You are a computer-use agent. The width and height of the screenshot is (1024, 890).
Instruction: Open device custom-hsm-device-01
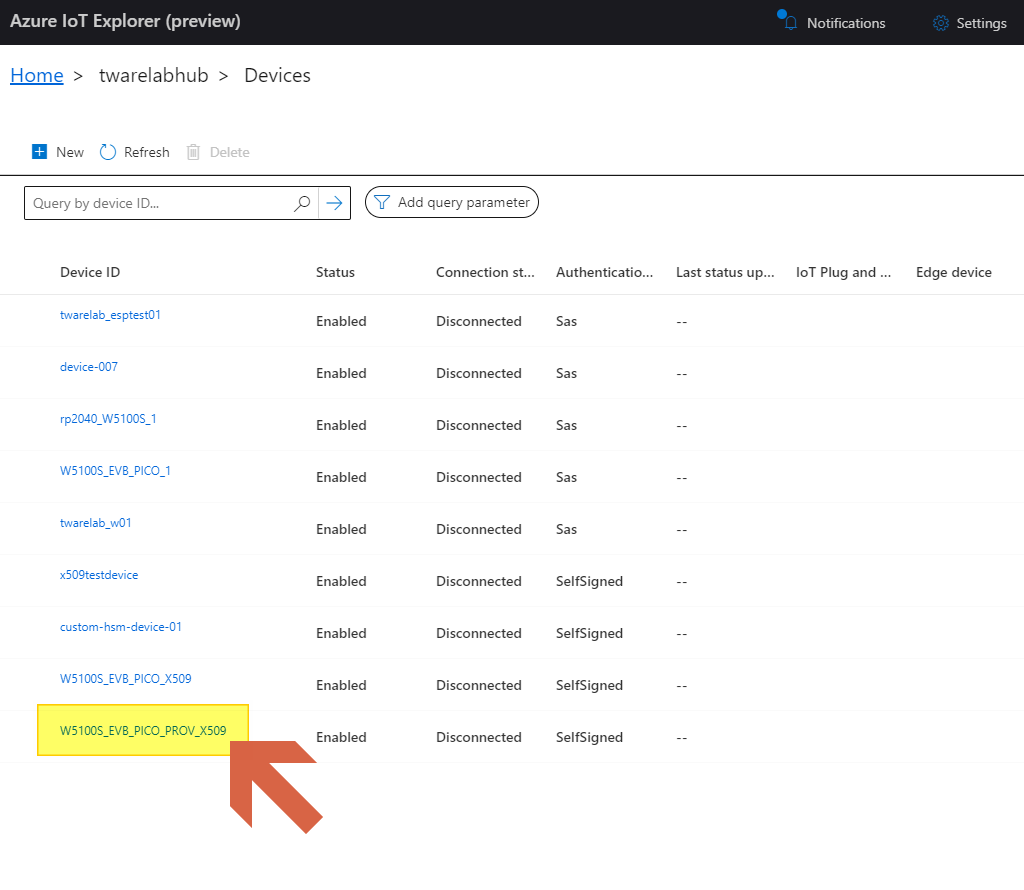[x=121, y=627]
